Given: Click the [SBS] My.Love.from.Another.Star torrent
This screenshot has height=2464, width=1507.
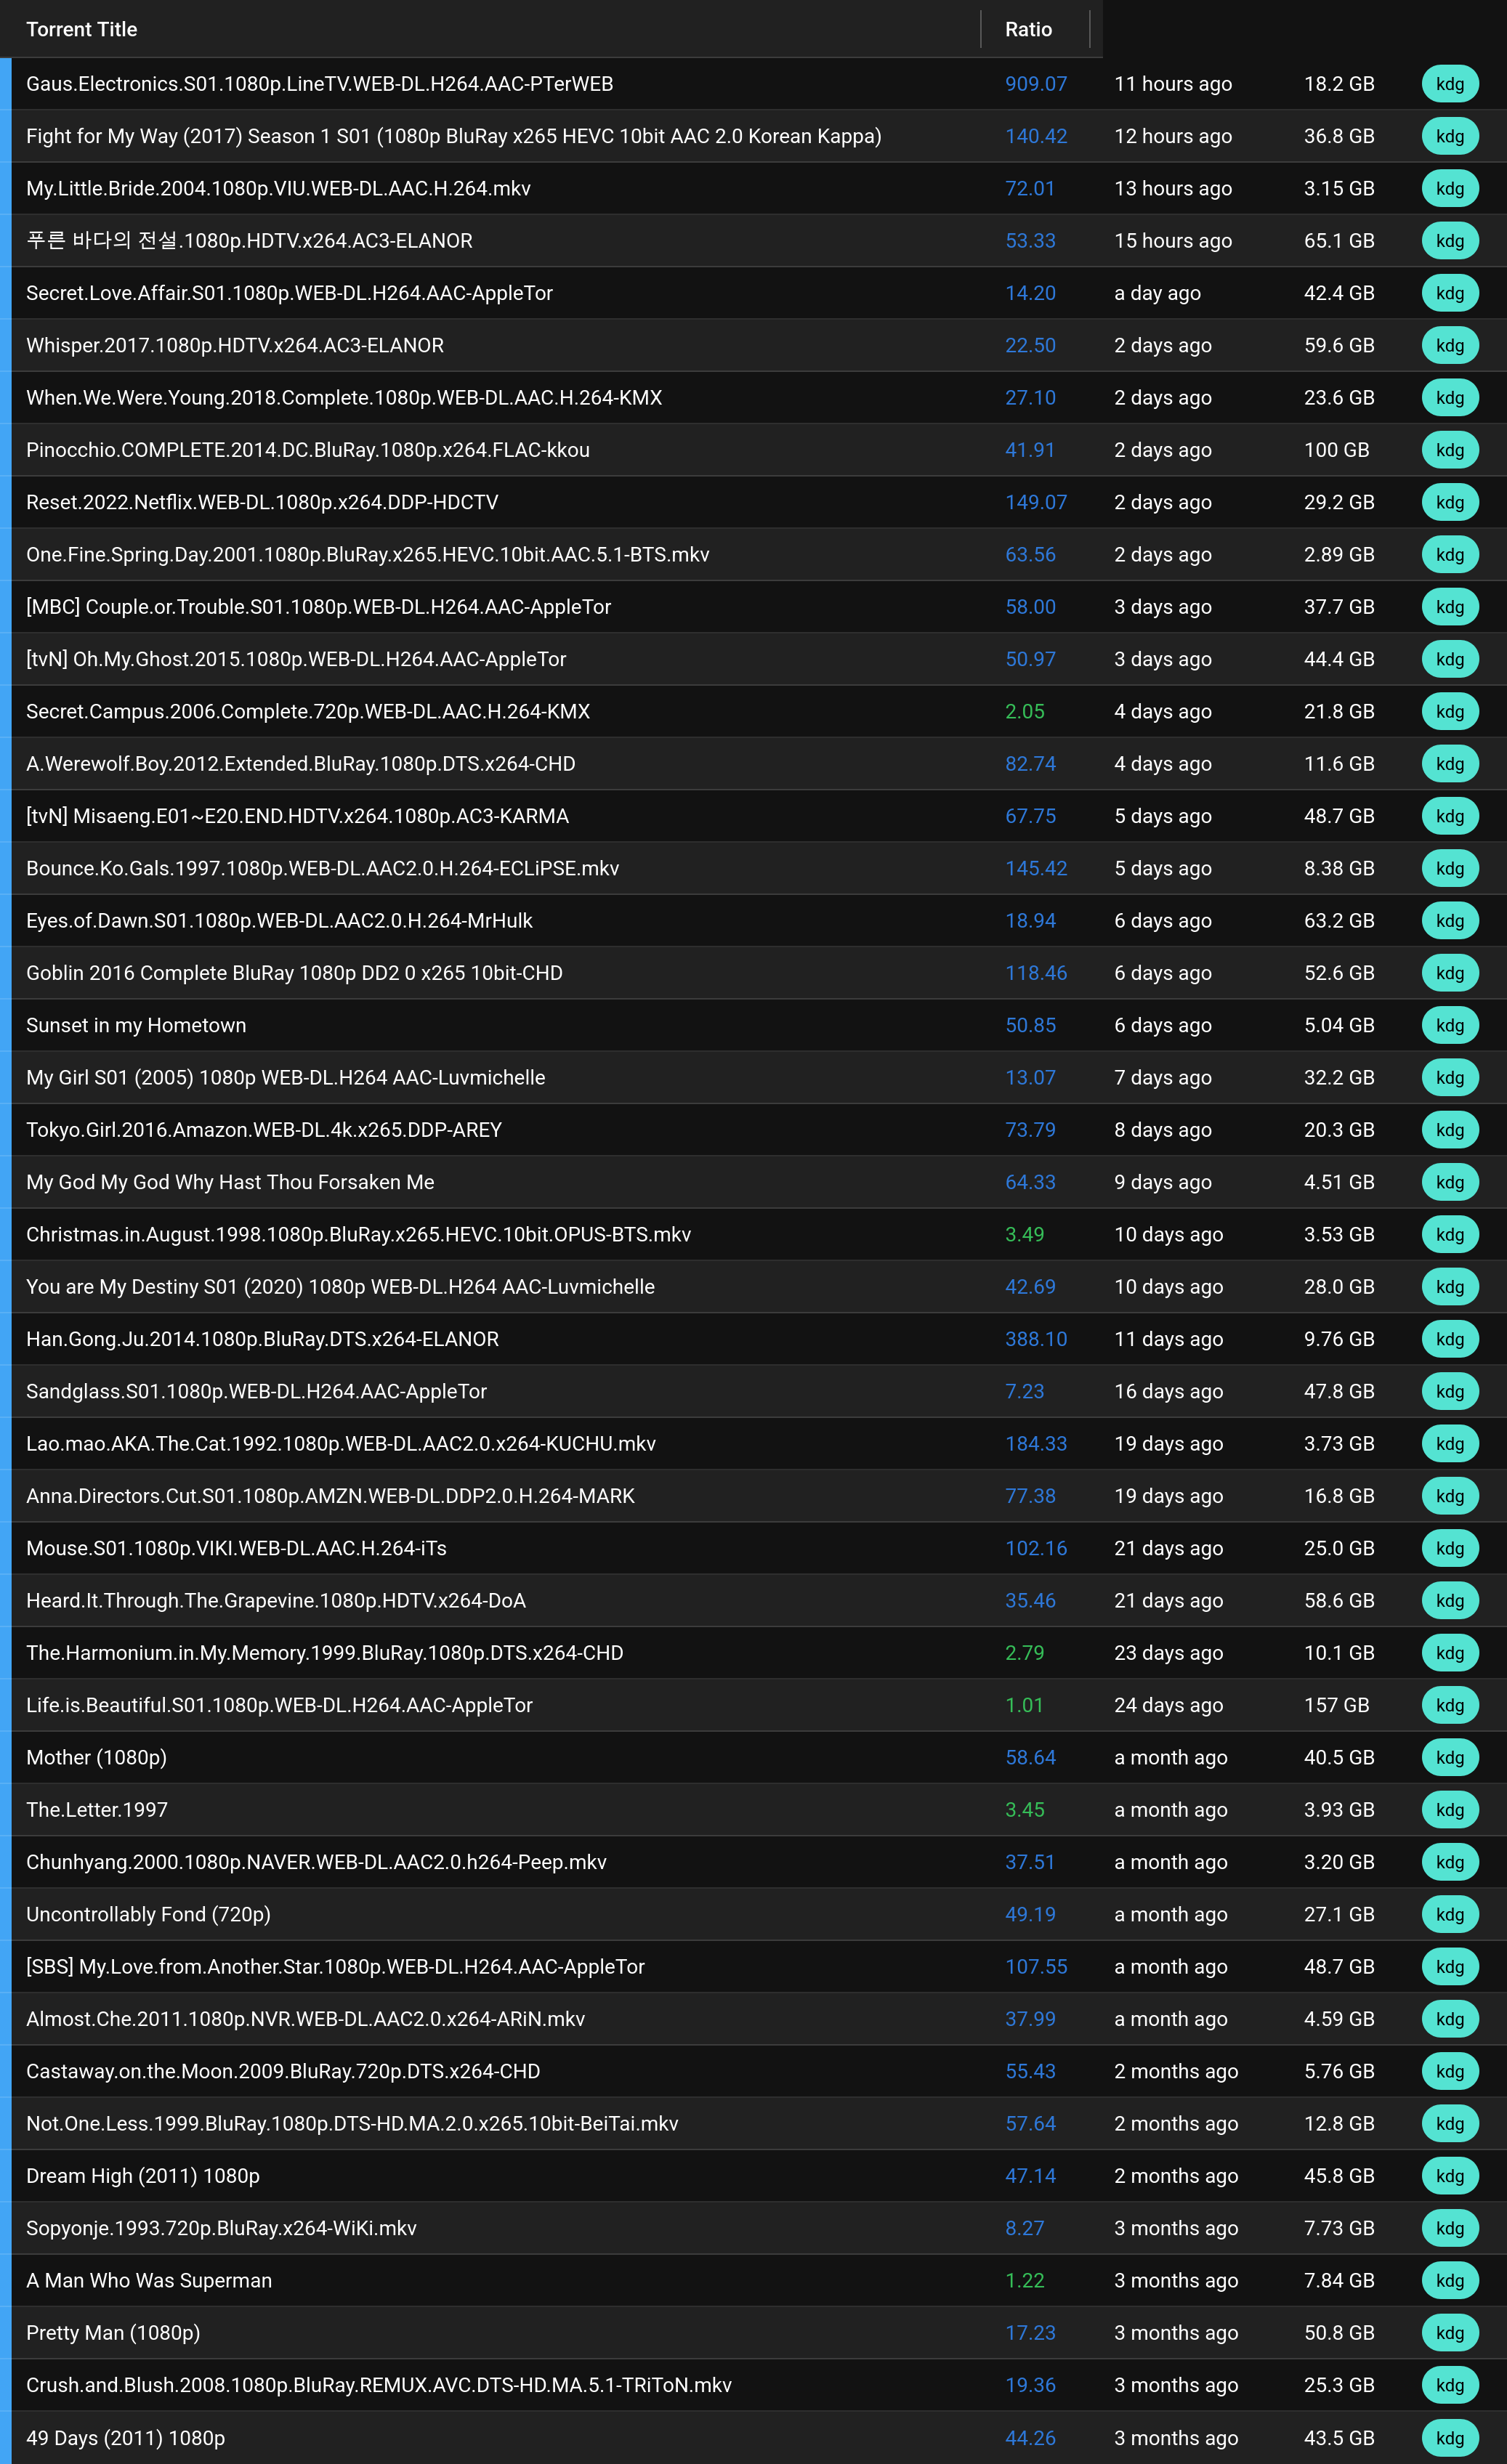Looking at the screenshot, I should pos(335,1967).
